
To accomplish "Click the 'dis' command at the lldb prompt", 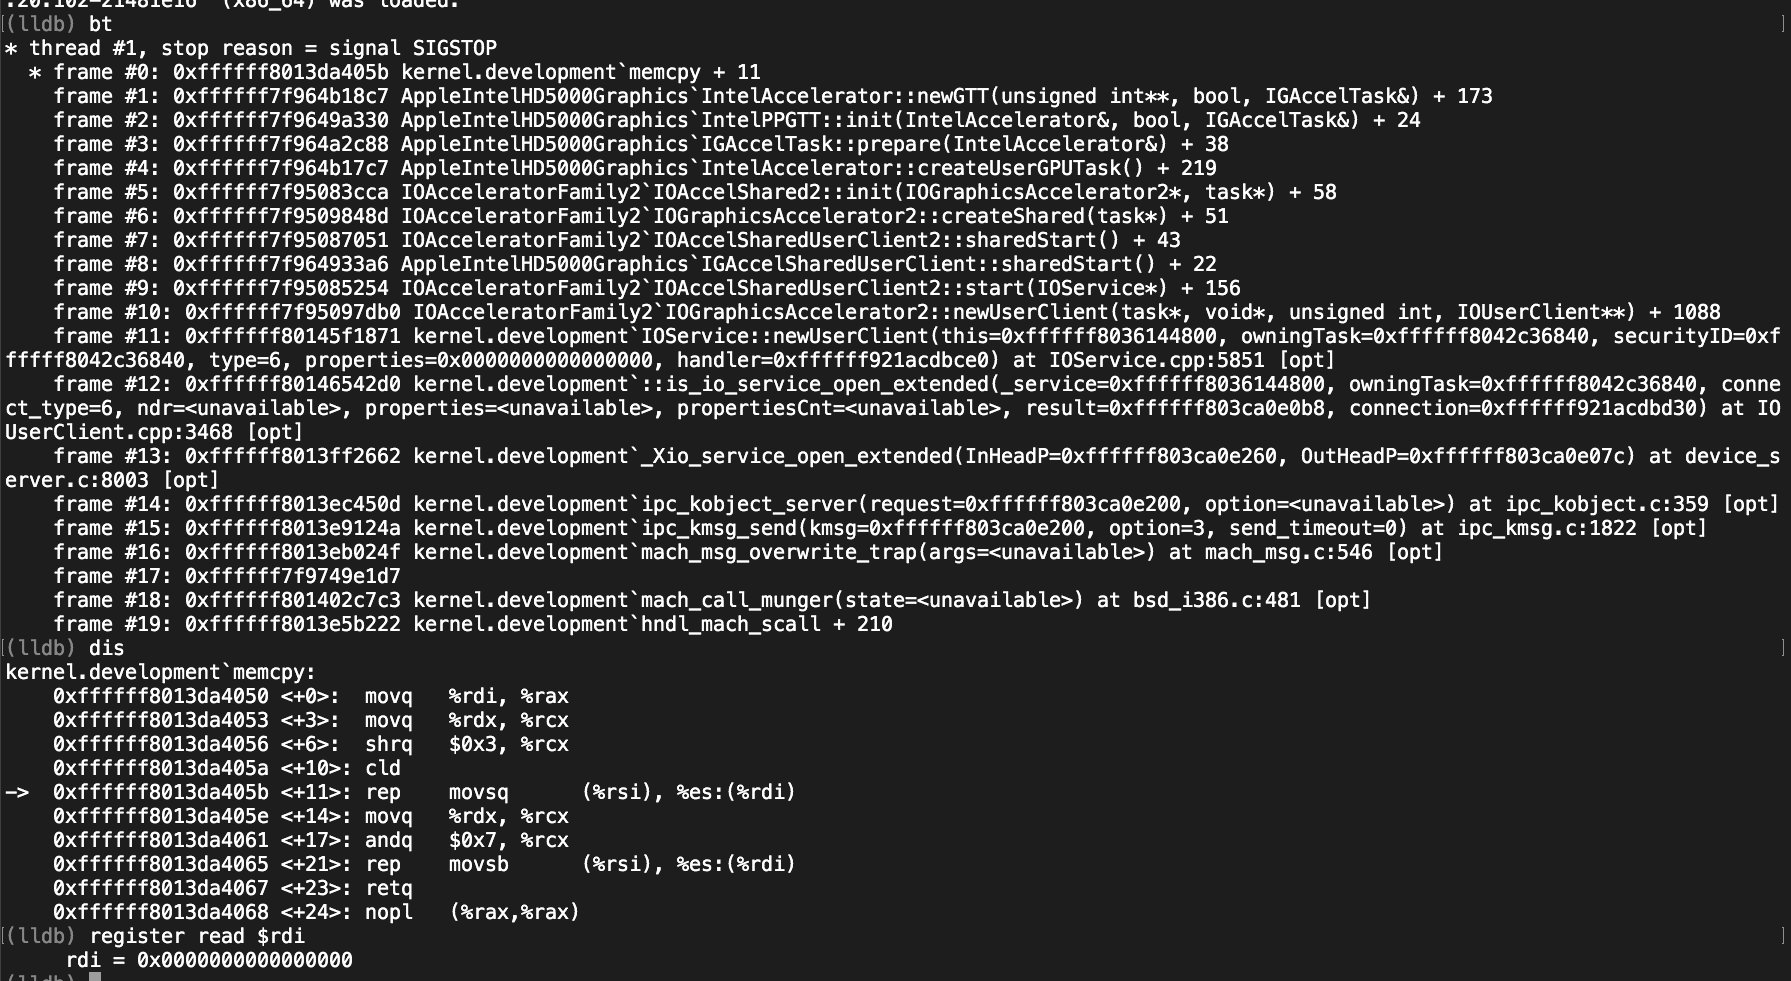I will click(x=107, y=648).
